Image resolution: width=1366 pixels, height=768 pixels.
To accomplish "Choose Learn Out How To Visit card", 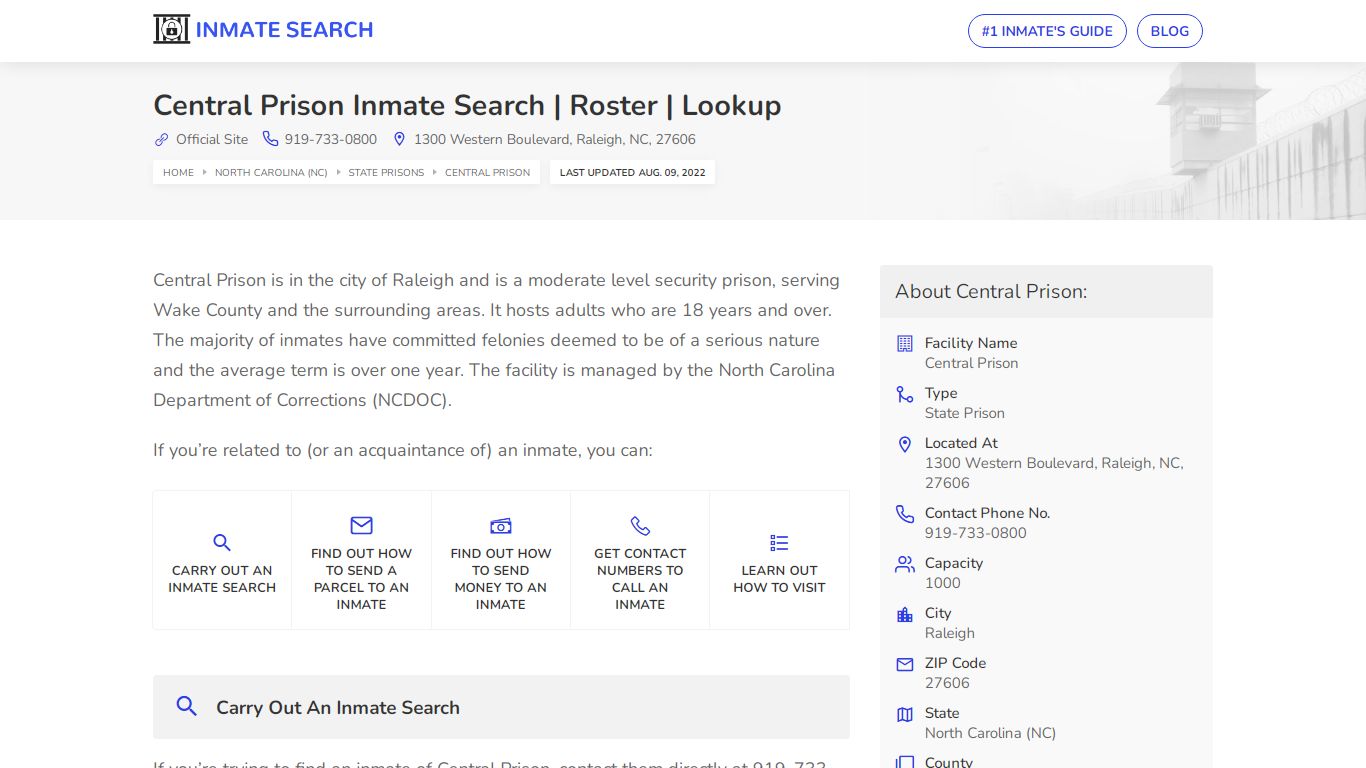I will (x=779, y=560).
